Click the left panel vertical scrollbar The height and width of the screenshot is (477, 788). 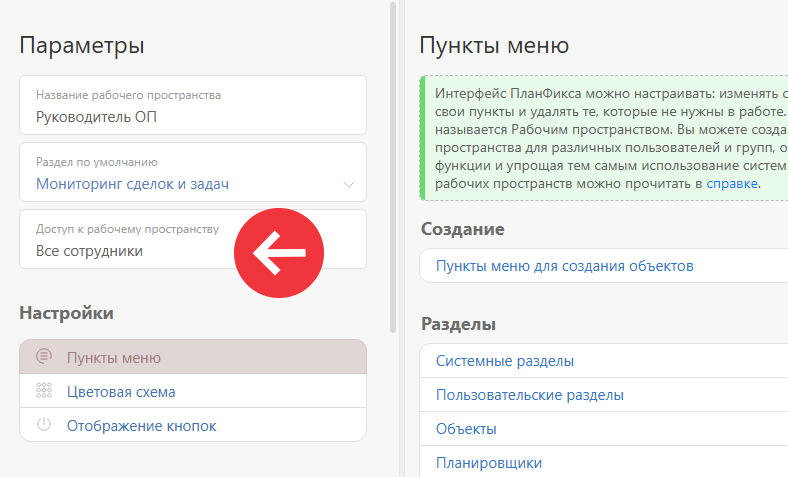tap(393, 167)
